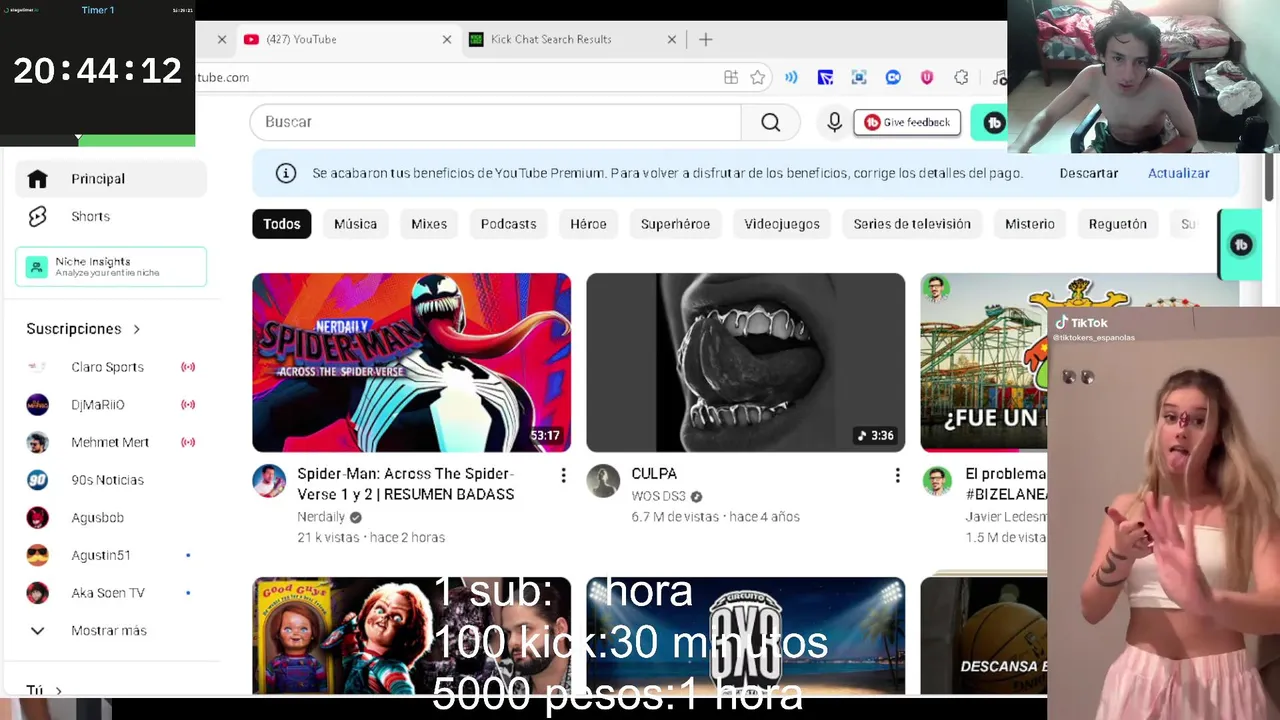Expand Mostrar más subscriptions

click(x=110, y=631)
